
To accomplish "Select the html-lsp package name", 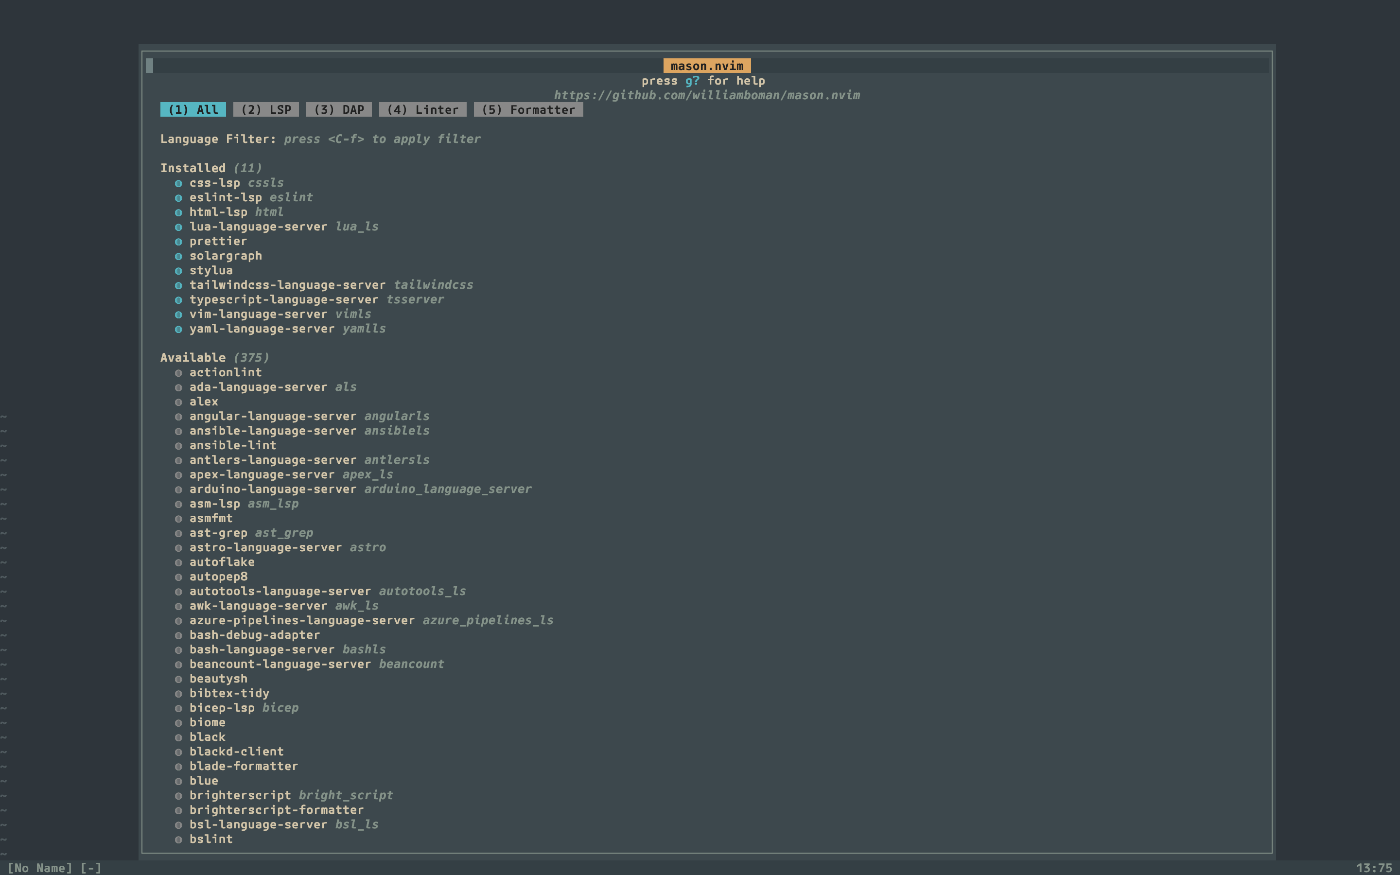I will pos(218,212).
